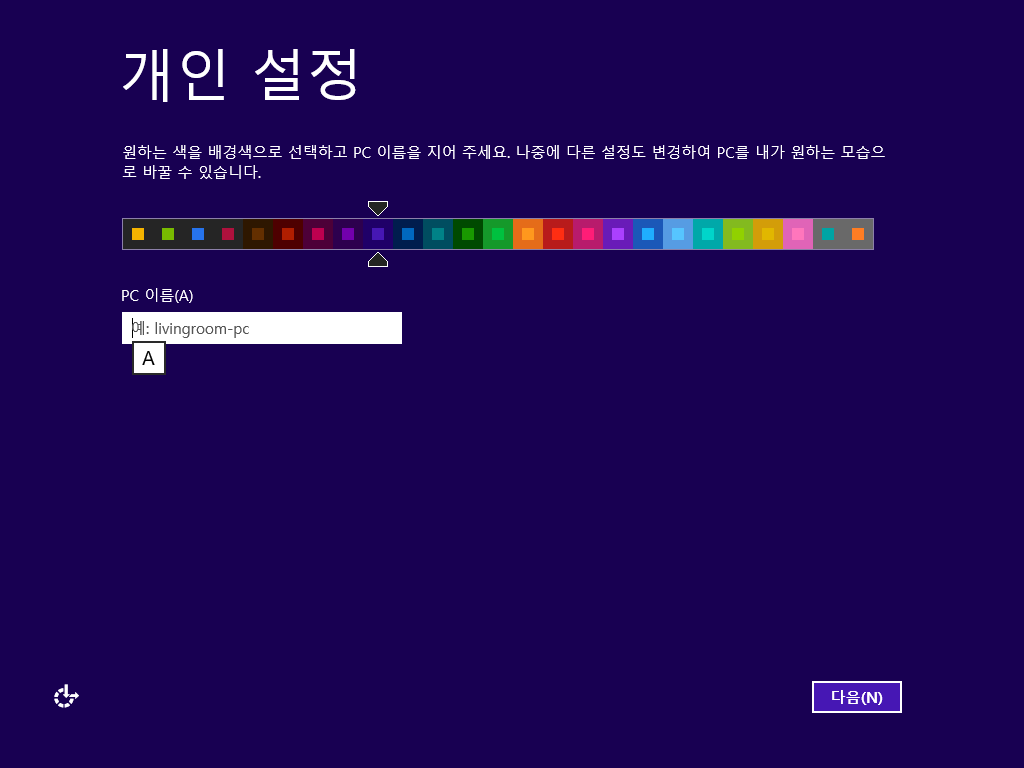The height and width of the screenshot is (768, 1024).
Task: Select the orange swatch next to bright green
Action: (528, 234)
